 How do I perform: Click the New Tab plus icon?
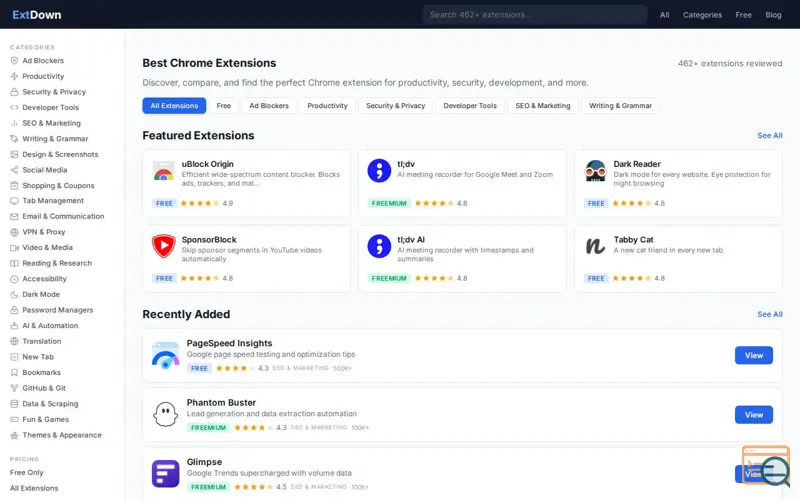[14, 357]
